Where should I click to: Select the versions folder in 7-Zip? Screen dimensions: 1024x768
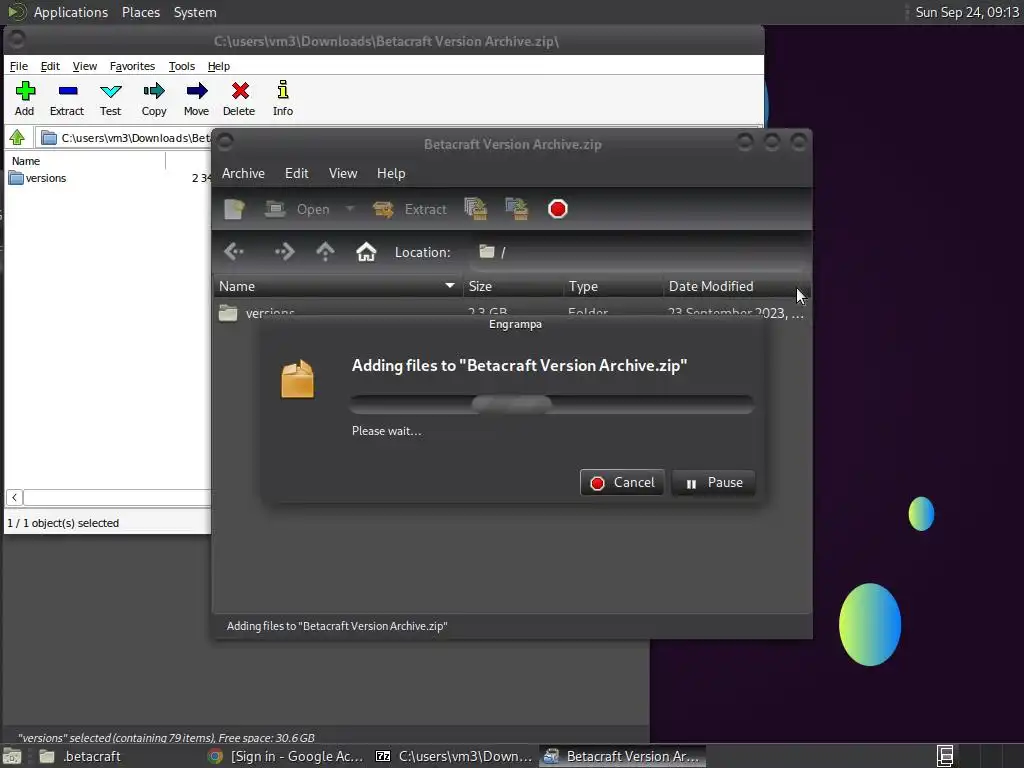[38, 178]
